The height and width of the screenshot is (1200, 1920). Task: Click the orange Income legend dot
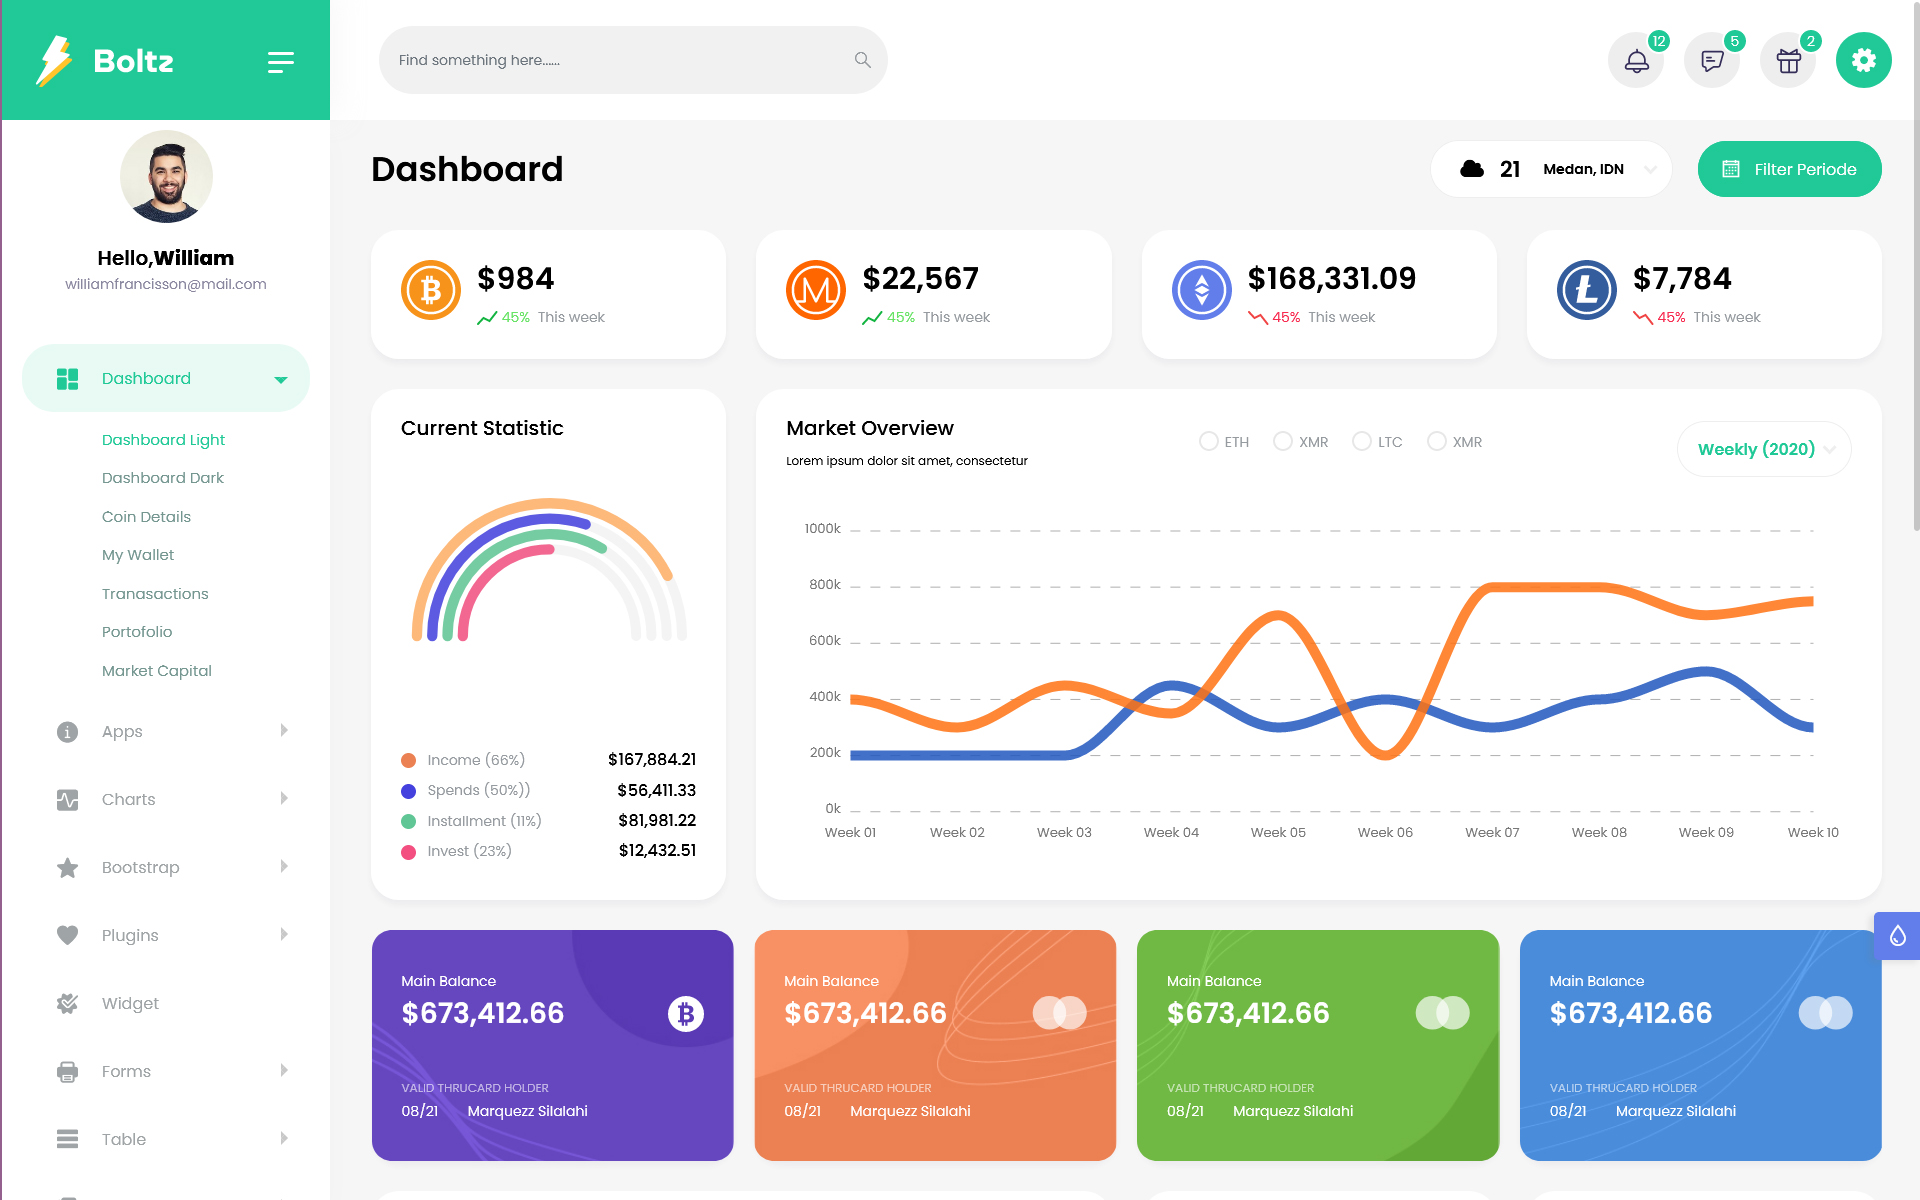coord(408,760)
